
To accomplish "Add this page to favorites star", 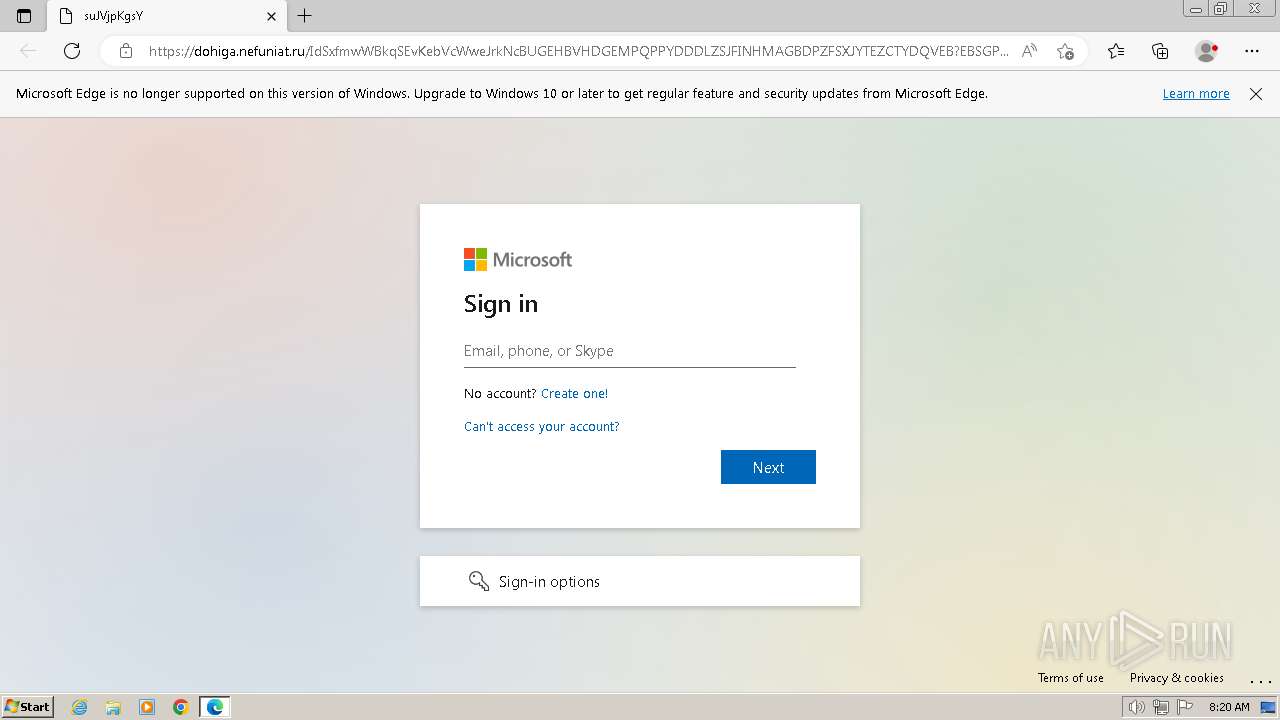I will [1065, 51].
